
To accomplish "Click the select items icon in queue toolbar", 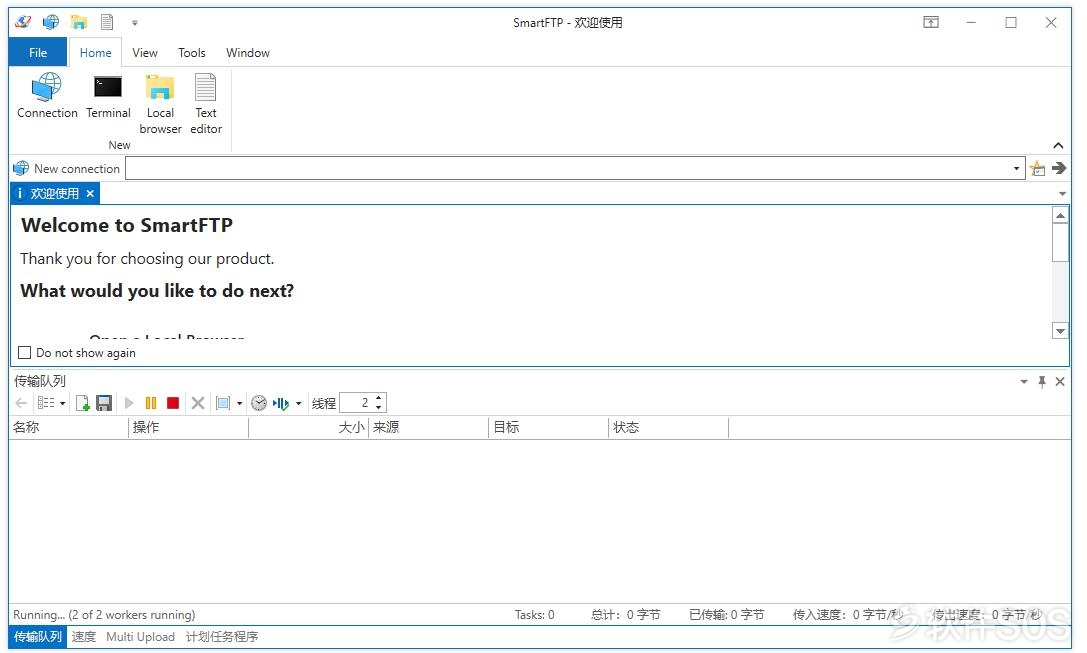I will pos(223,403).
